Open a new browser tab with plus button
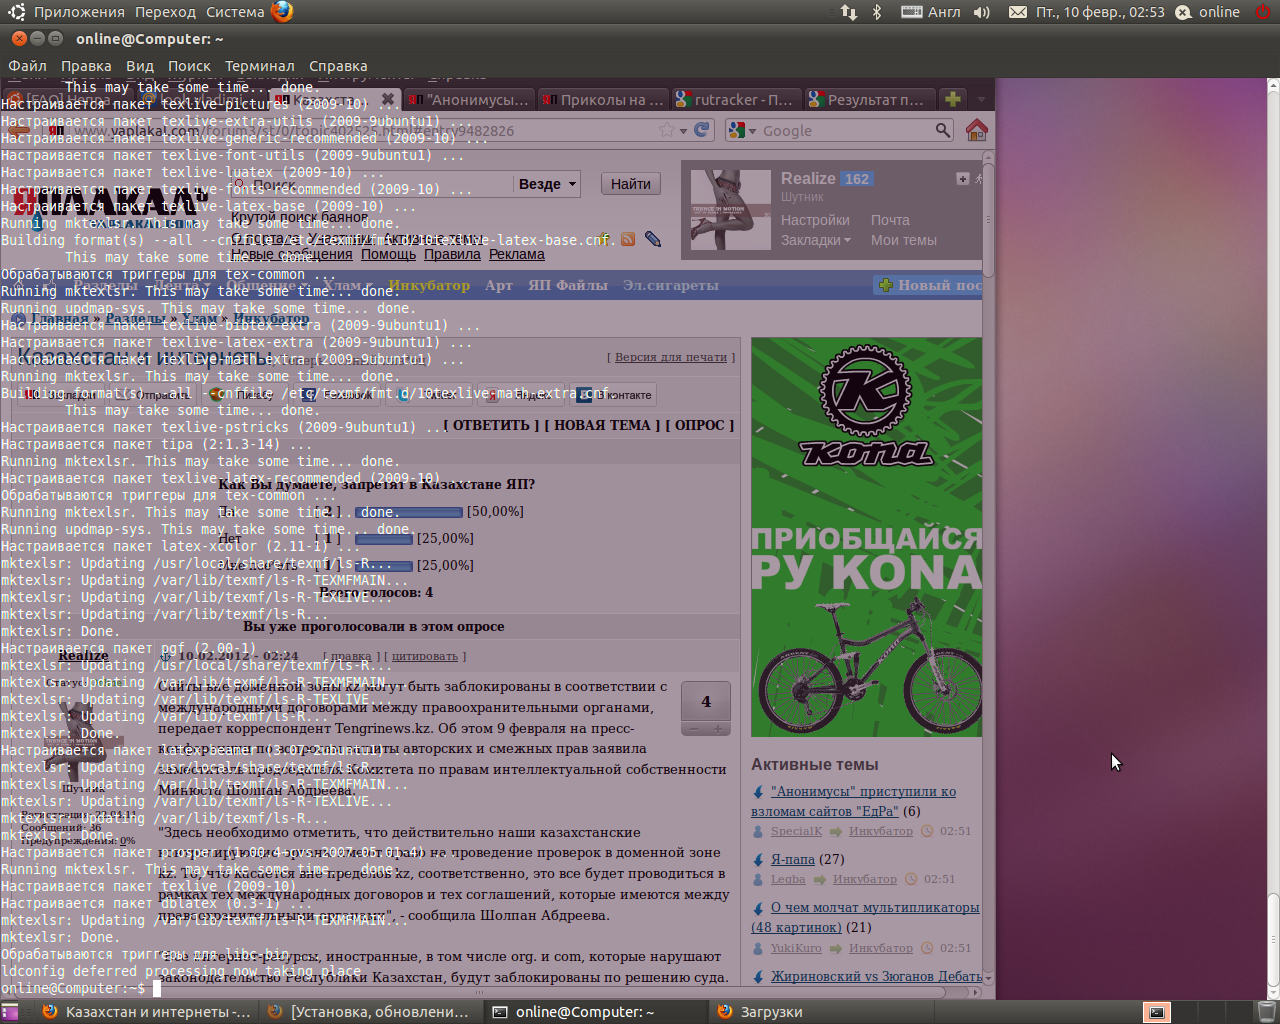Image resolution: width=1280 pixels, height=1024 pixels. [x=953, y=99]
